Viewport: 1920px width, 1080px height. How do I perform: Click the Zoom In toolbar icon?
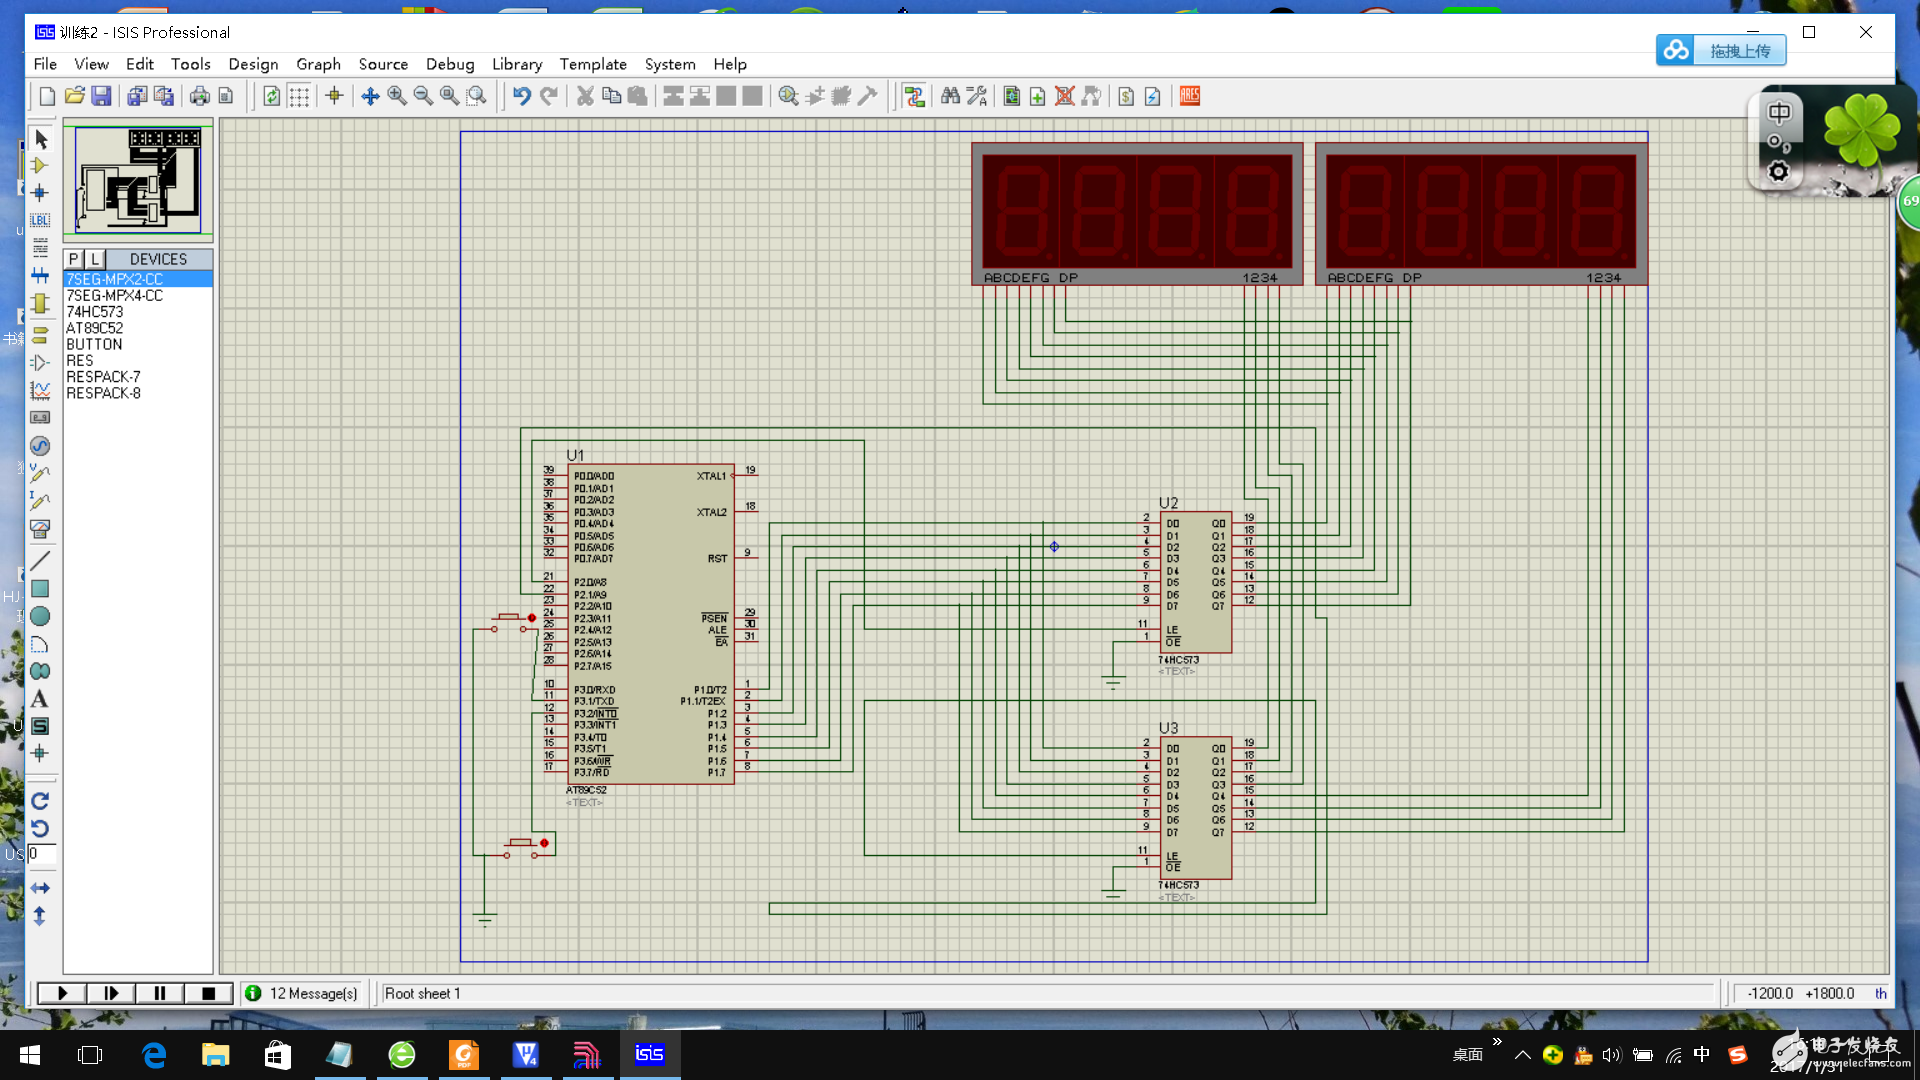coord(397,96)
